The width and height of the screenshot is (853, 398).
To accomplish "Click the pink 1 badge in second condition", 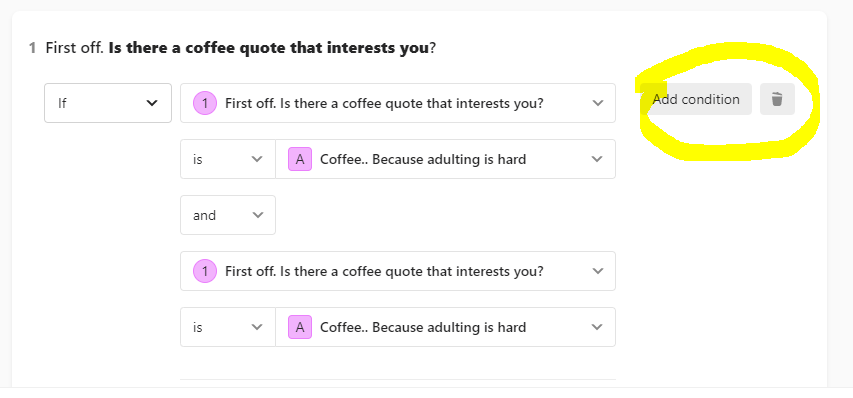I will click(x=205, y=271).
